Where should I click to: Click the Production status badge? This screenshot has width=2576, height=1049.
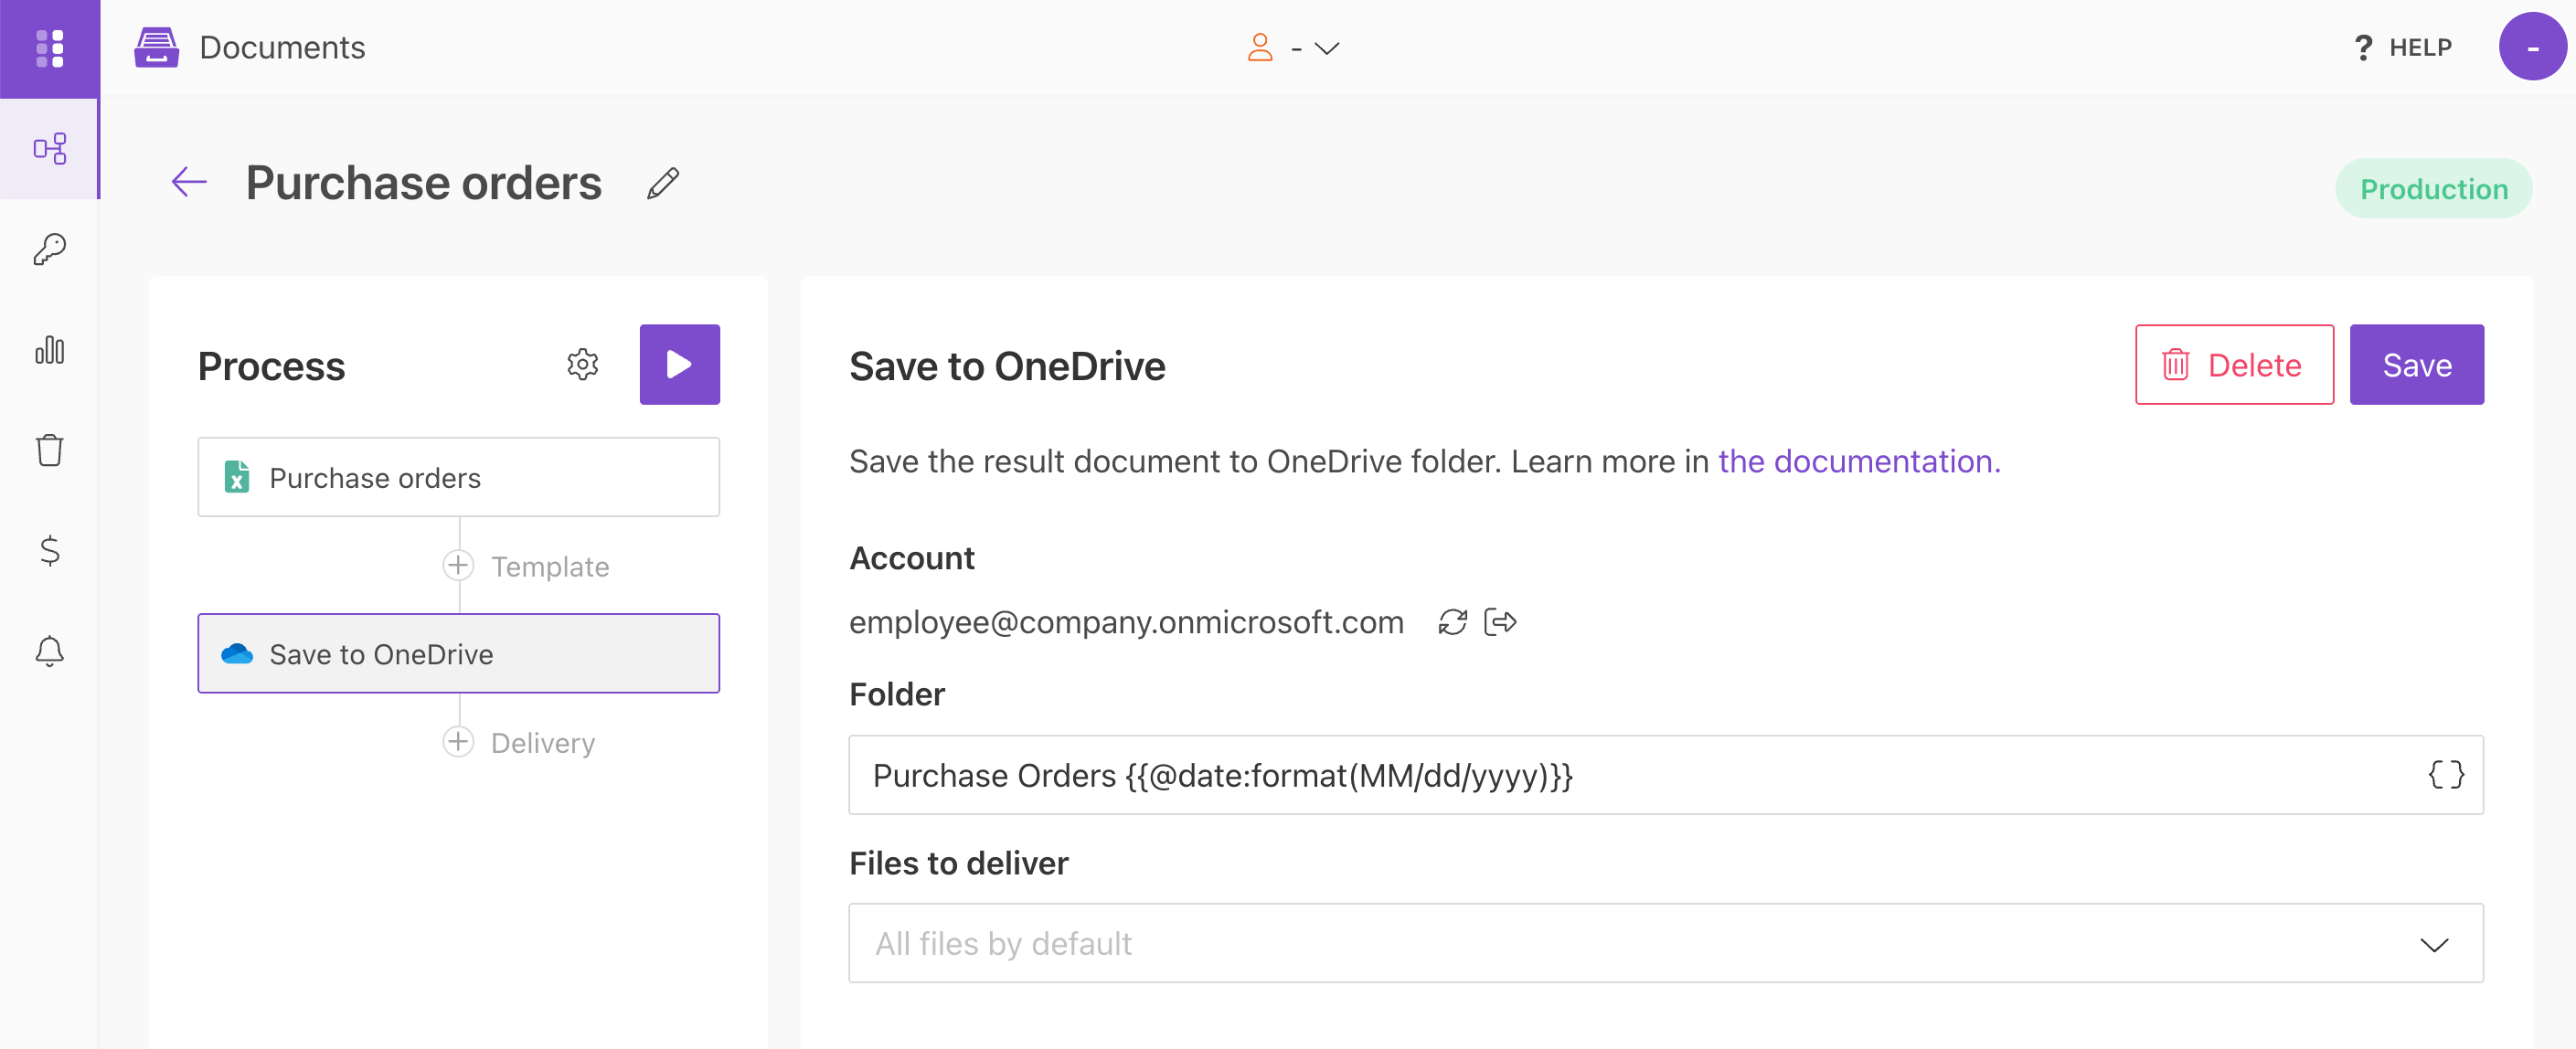point(2433,188)
